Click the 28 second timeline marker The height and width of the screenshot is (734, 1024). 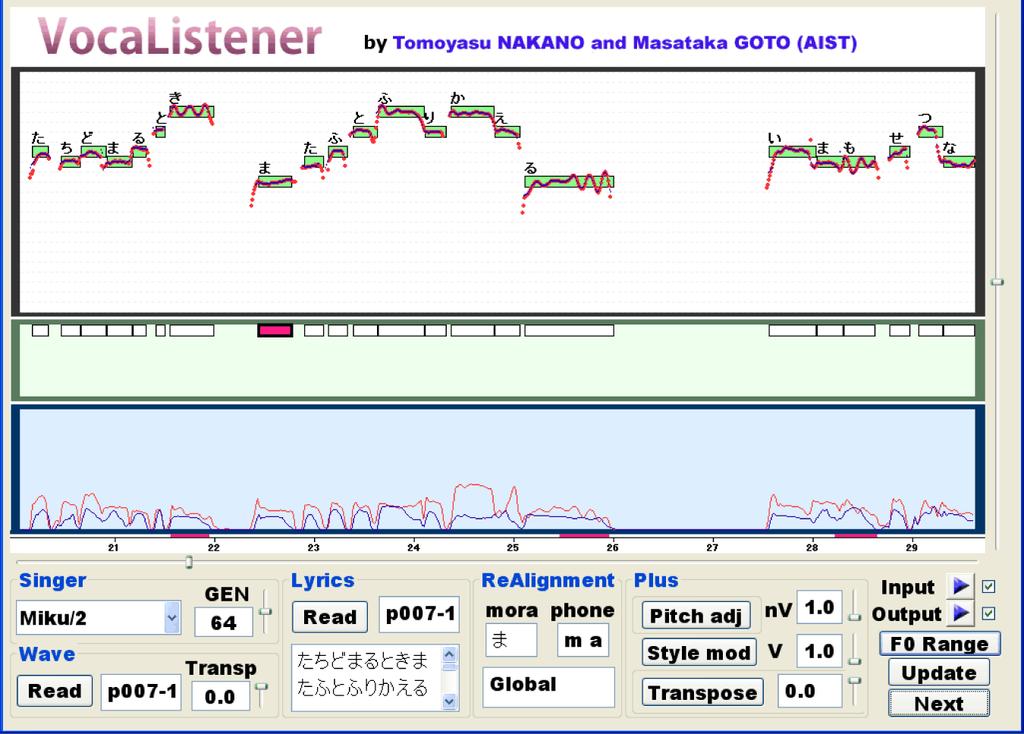[812, 548]
